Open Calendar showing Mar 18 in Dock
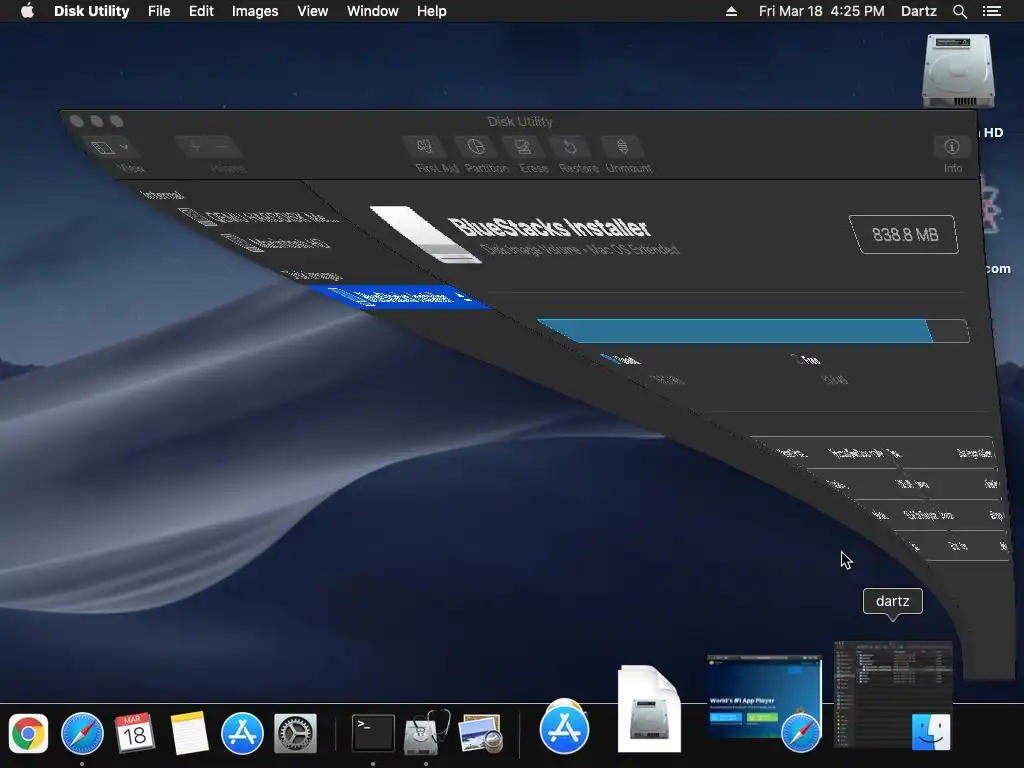This screenshot has width=1024, height=768. 135,733
